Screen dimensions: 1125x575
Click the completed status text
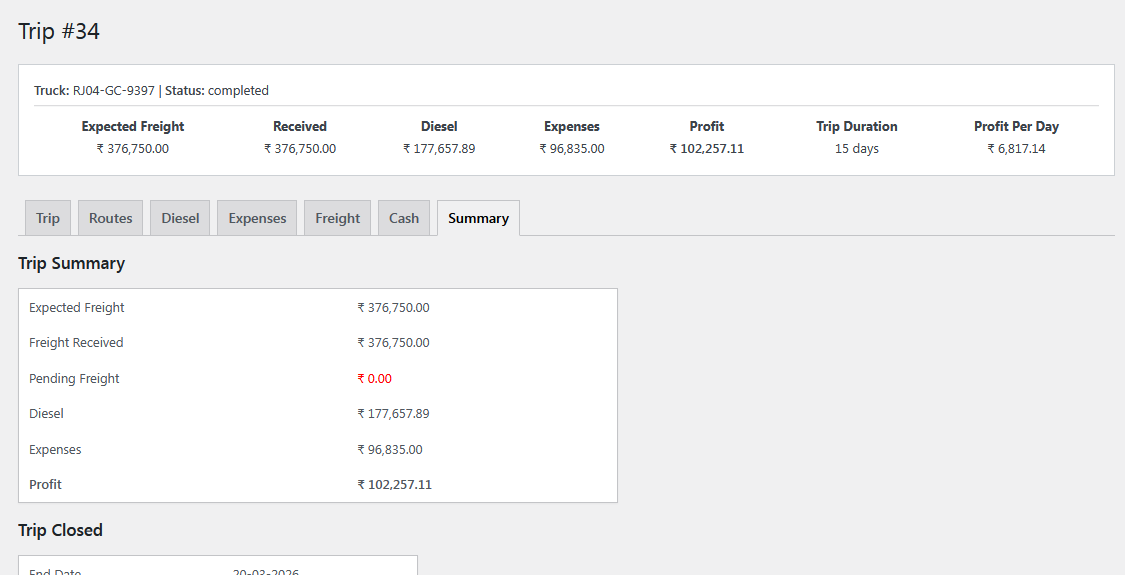238,91
